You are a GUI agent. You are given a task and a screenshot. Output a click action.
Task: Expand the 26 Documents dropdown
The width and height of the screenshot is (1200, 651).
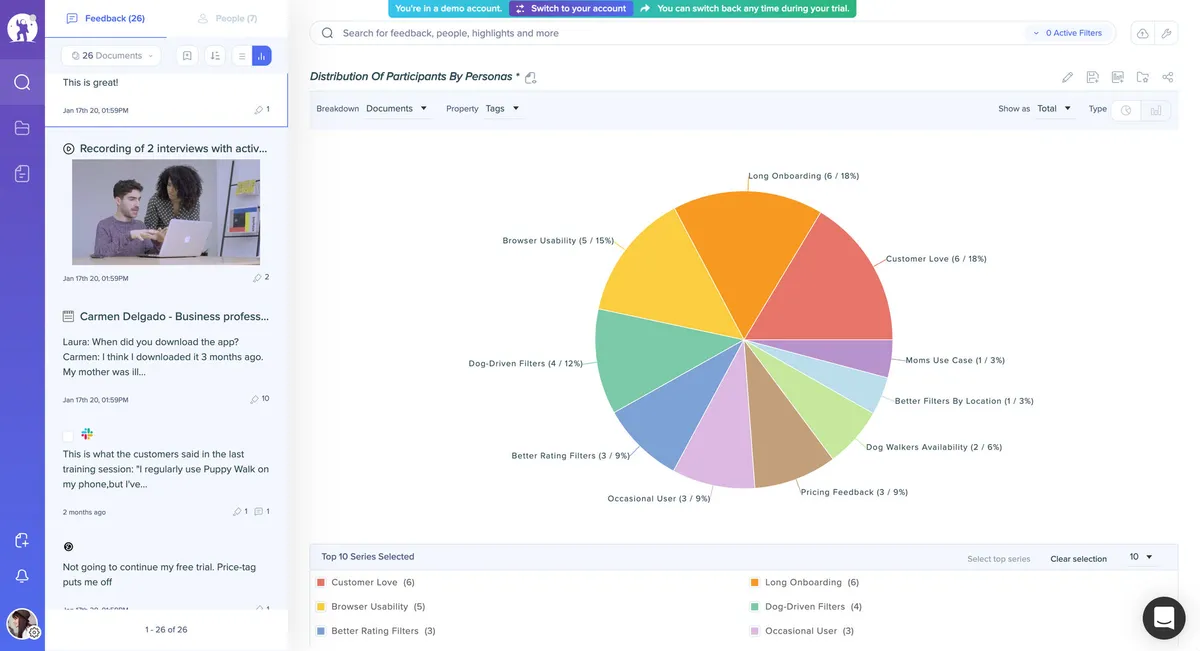(112, 56)
